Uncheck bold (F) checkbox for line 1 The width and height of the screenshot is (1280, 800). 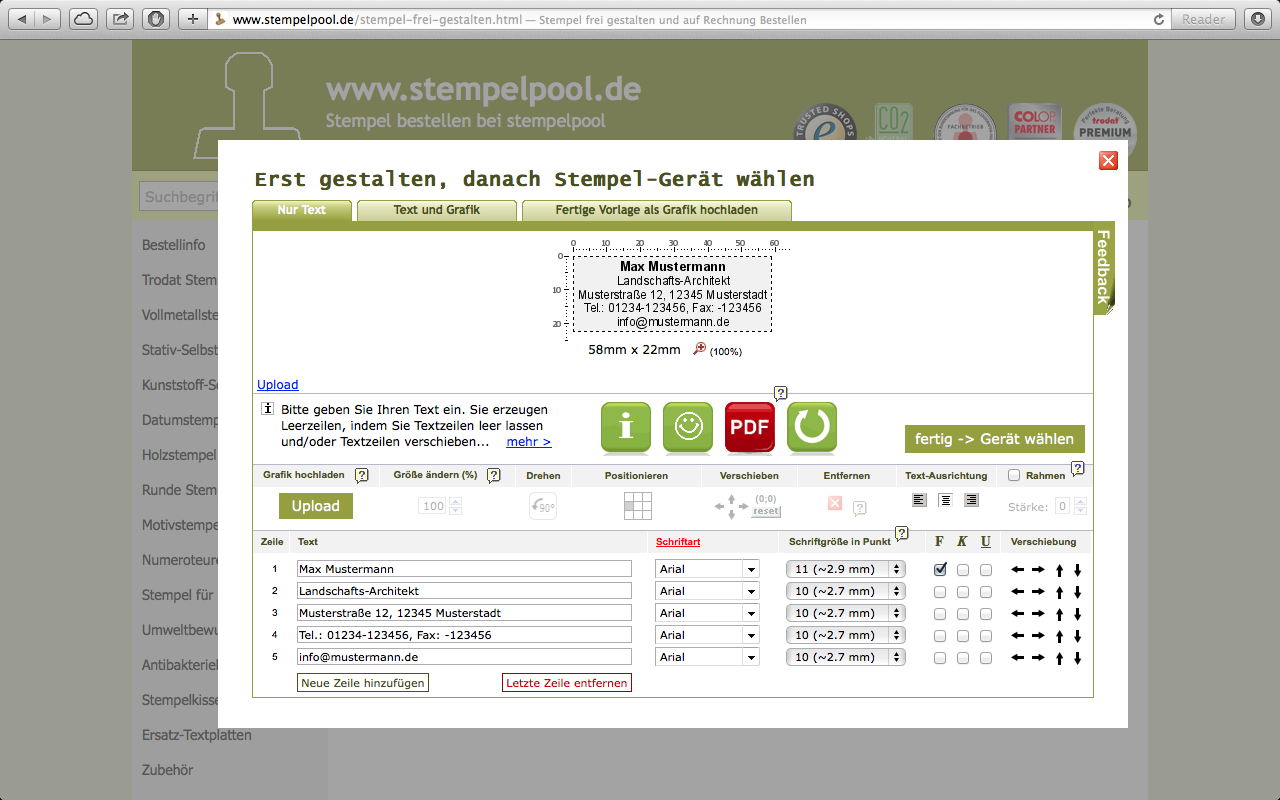coord(940,569)
